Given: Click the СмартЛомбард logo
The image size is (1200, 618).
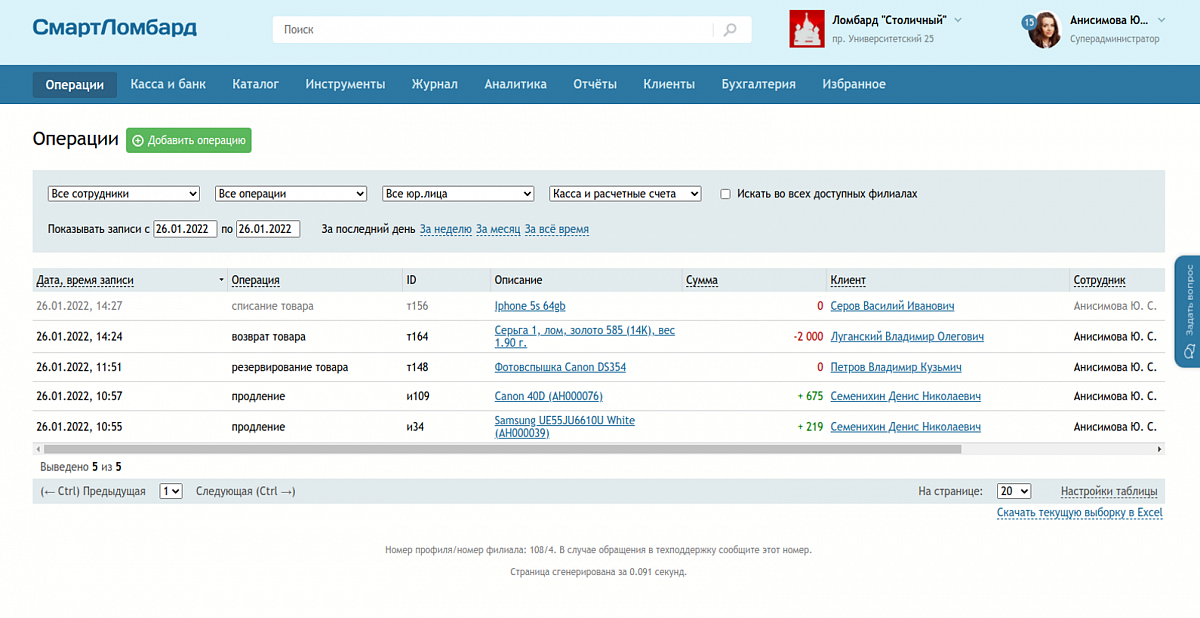Looking at the screenshot, I should (x=114, y=28).
